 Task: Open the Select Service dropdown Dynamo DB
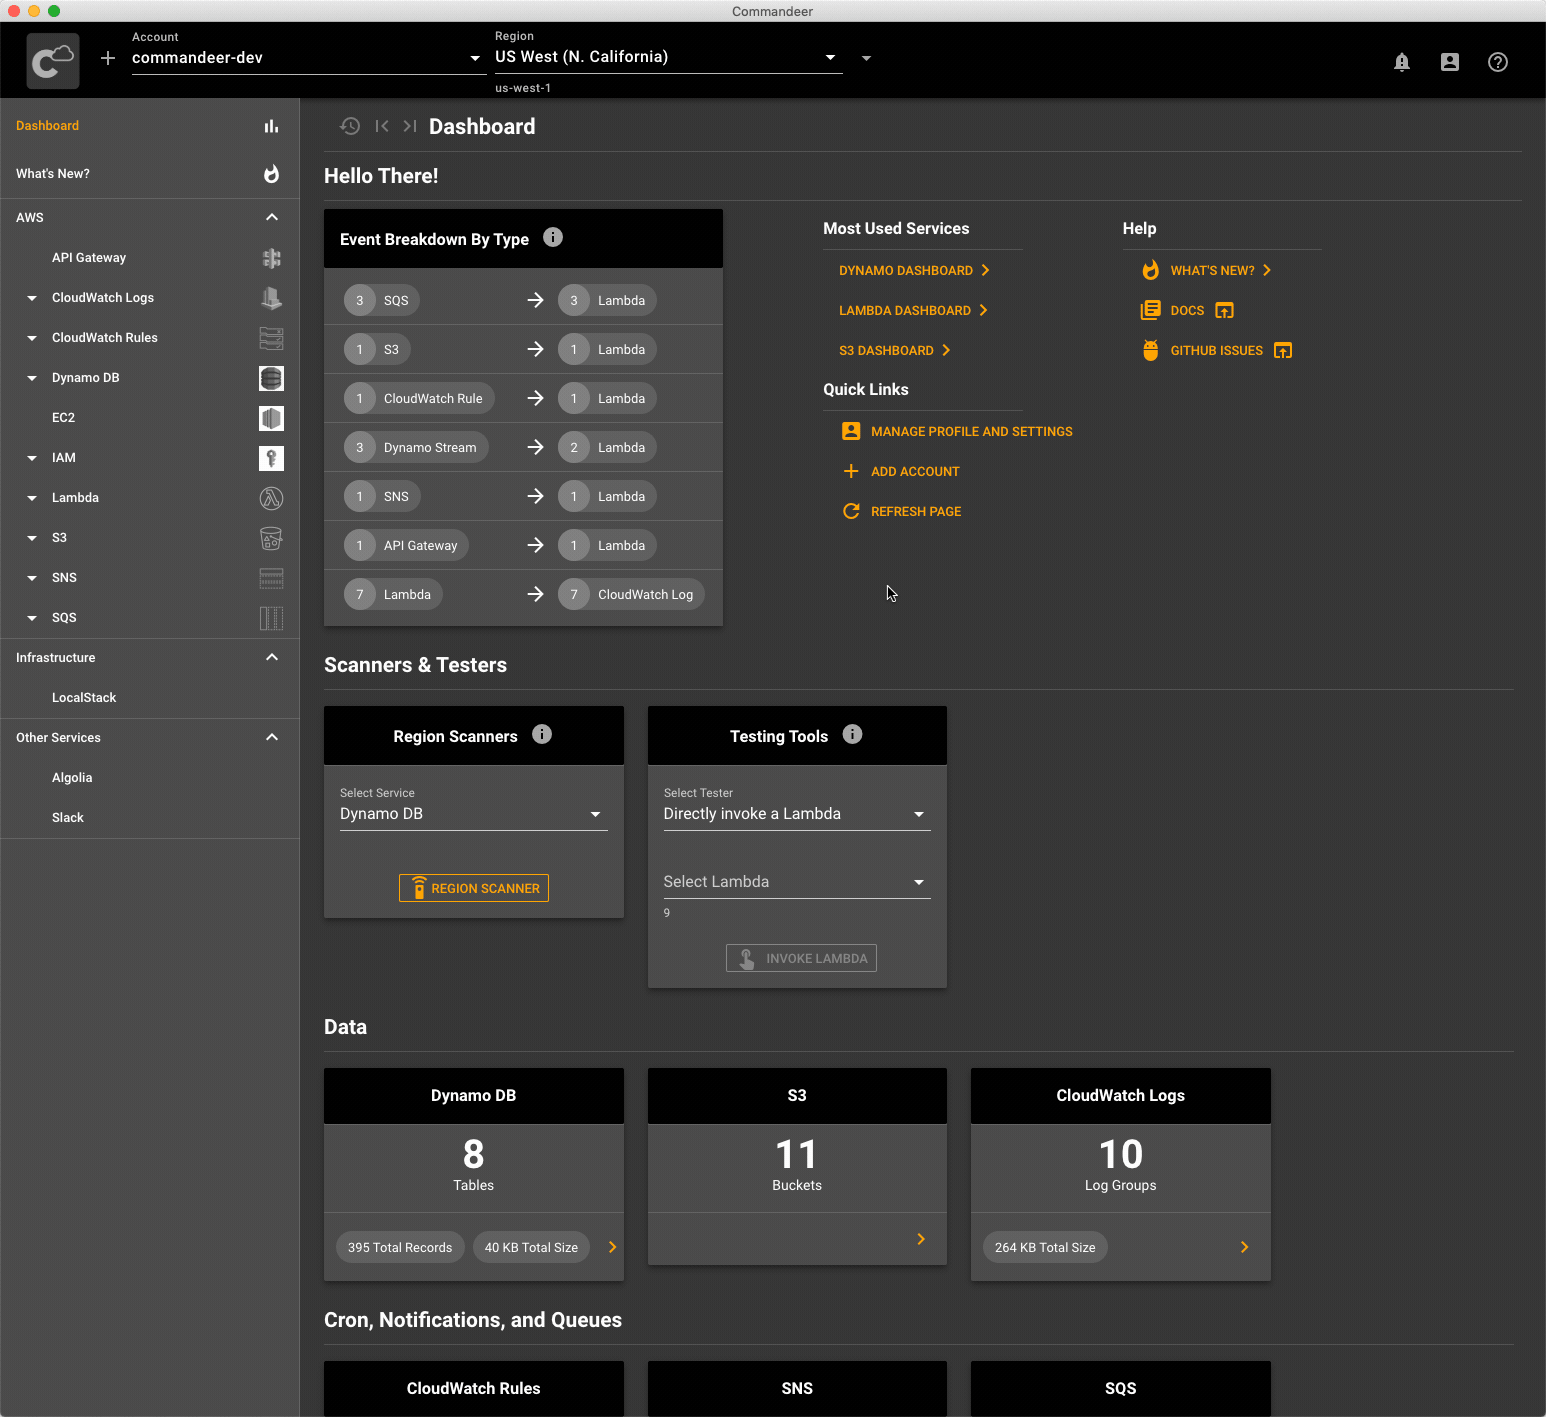(474, 814)
